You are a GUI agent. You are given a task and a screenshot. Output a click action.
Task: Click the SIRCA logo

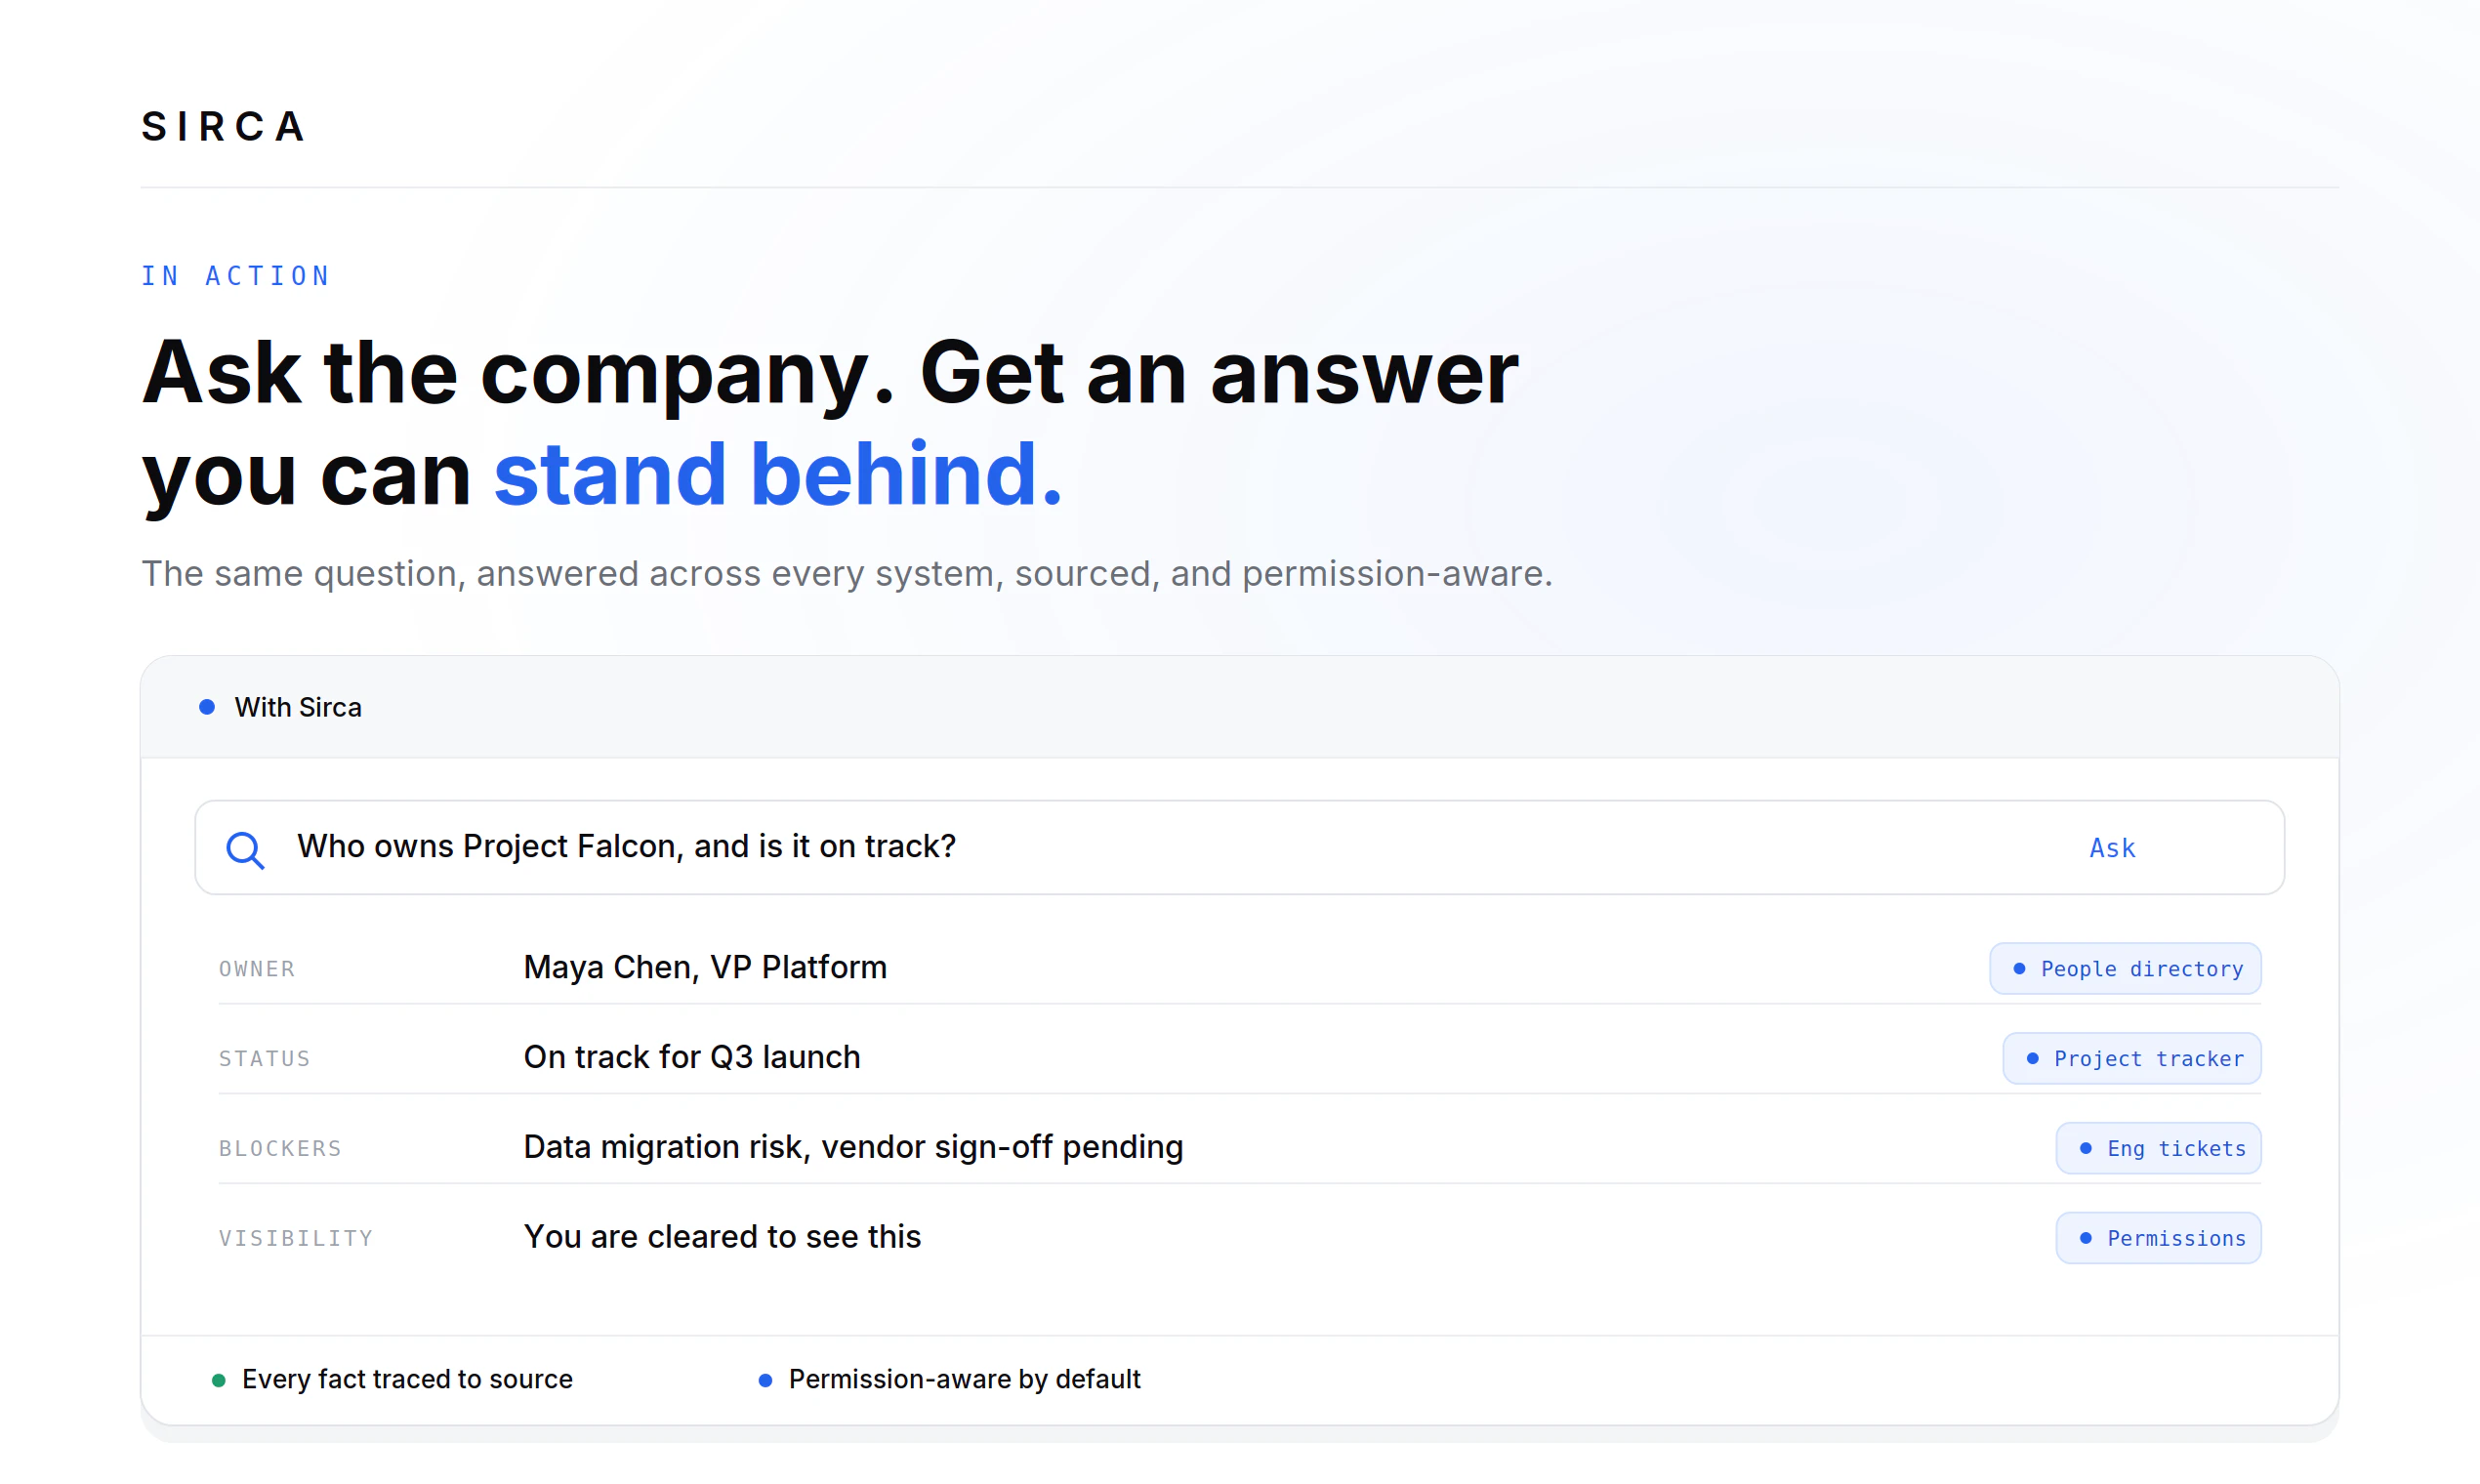tap(223, 127)
